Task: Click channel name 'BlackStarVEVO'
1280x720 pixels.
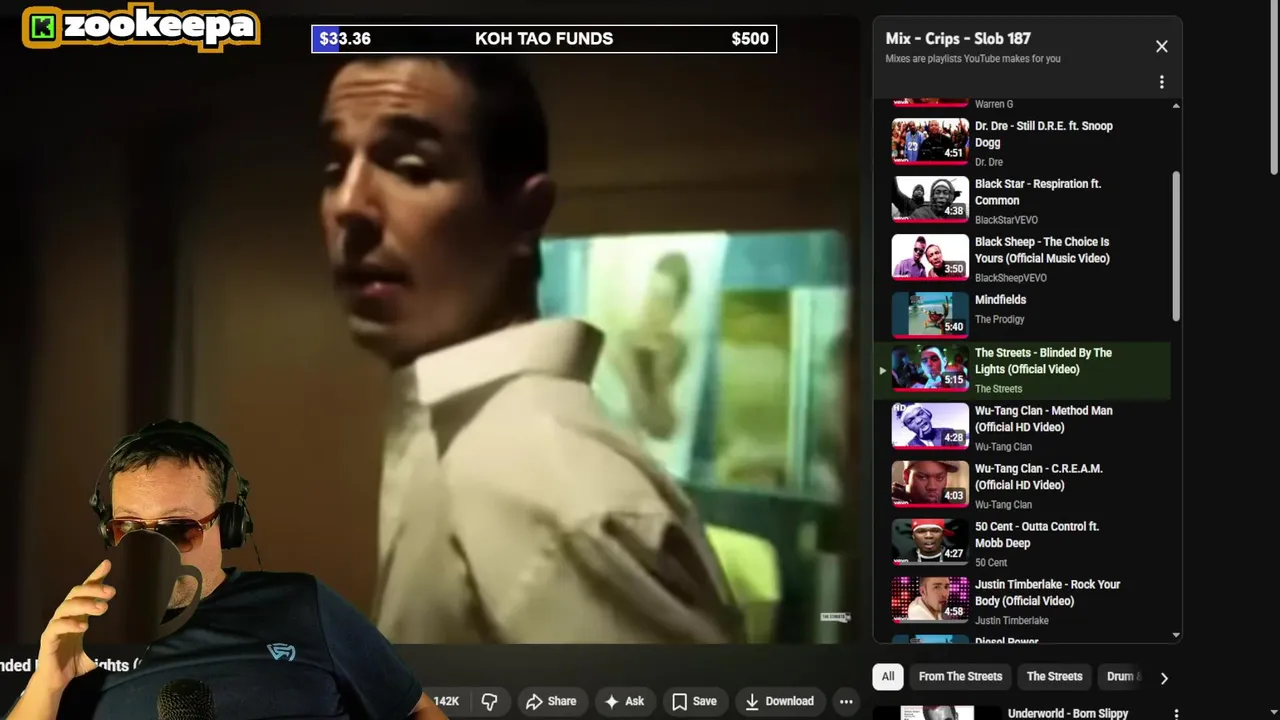Action: click(x=1006, y=220)
